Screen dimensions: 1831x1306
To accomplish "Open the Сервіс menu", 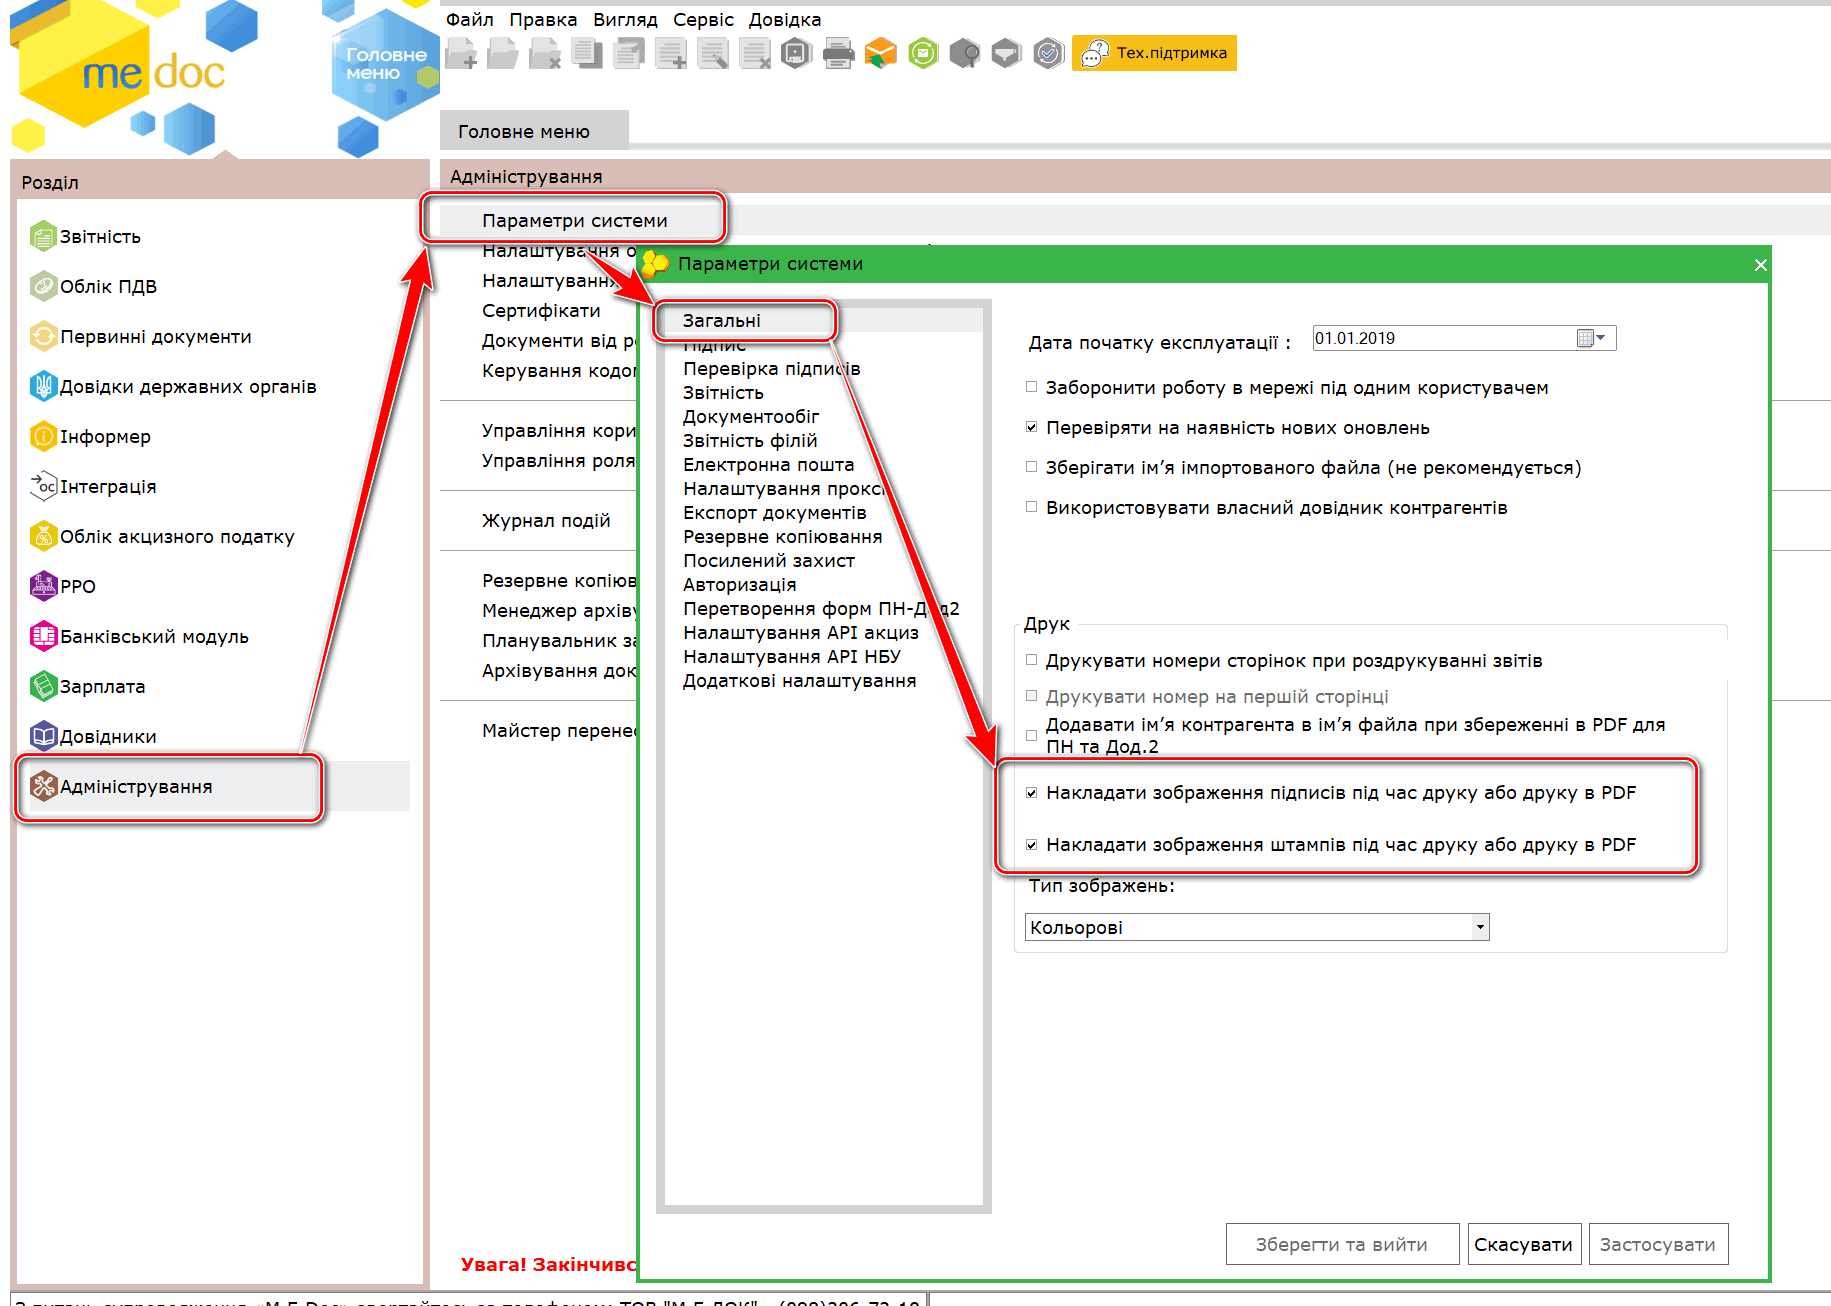I will 702,20.
